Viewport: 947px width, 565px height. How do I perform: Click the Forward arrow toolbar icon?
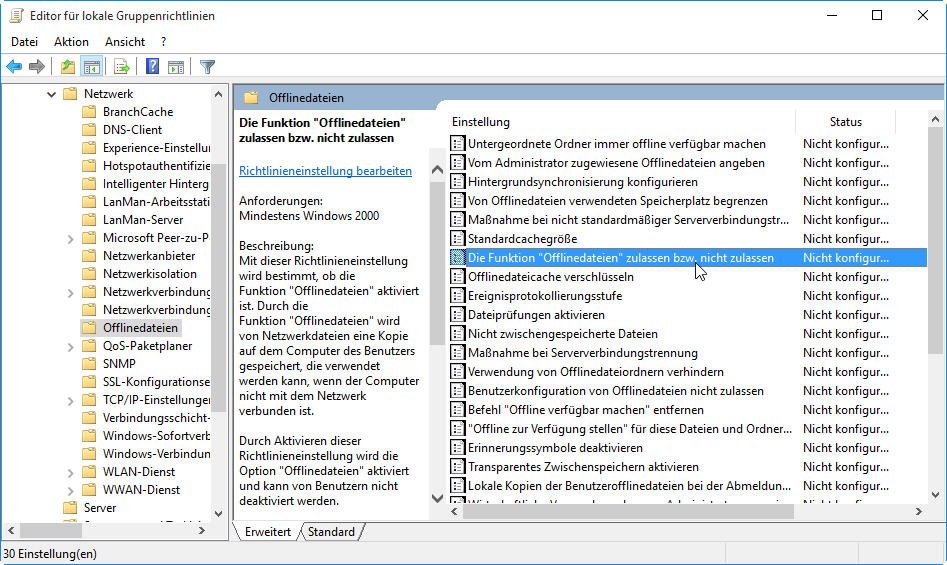point(37,66)
